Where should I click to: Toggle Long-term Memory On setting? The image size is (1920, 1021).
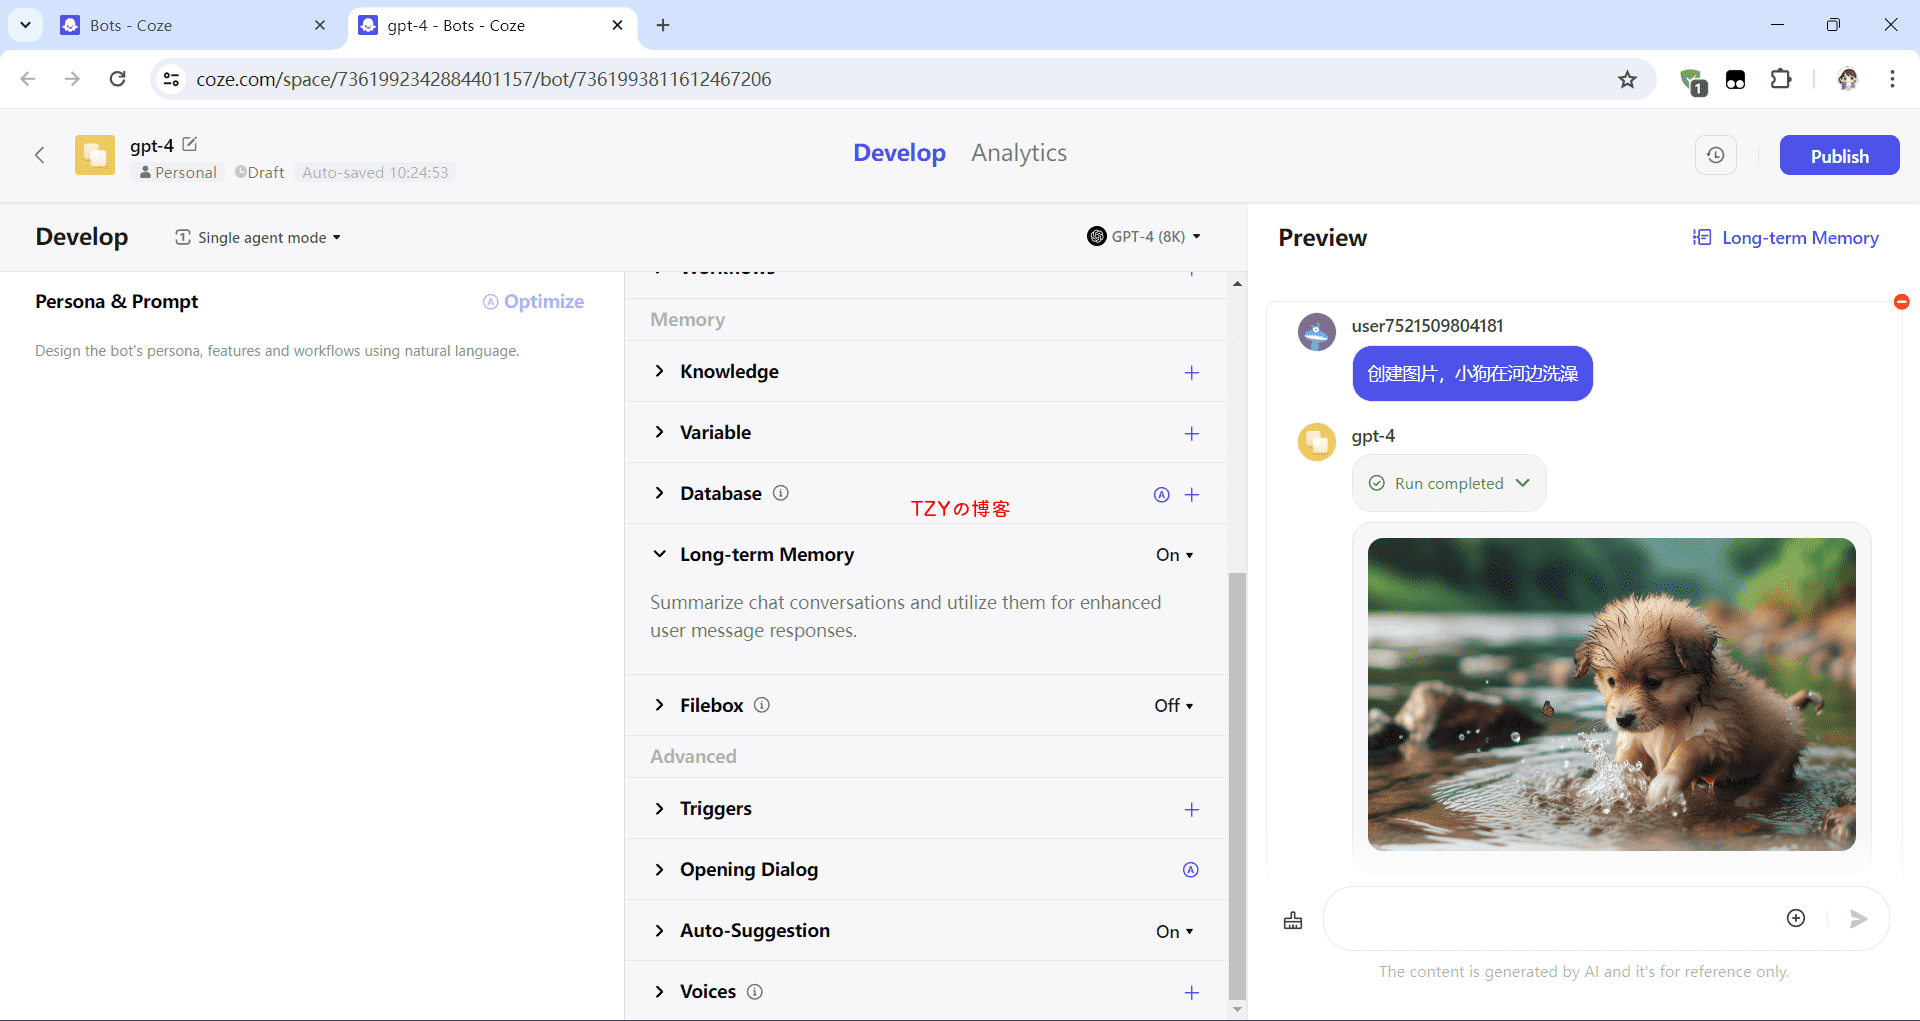tap(1174, 555)
